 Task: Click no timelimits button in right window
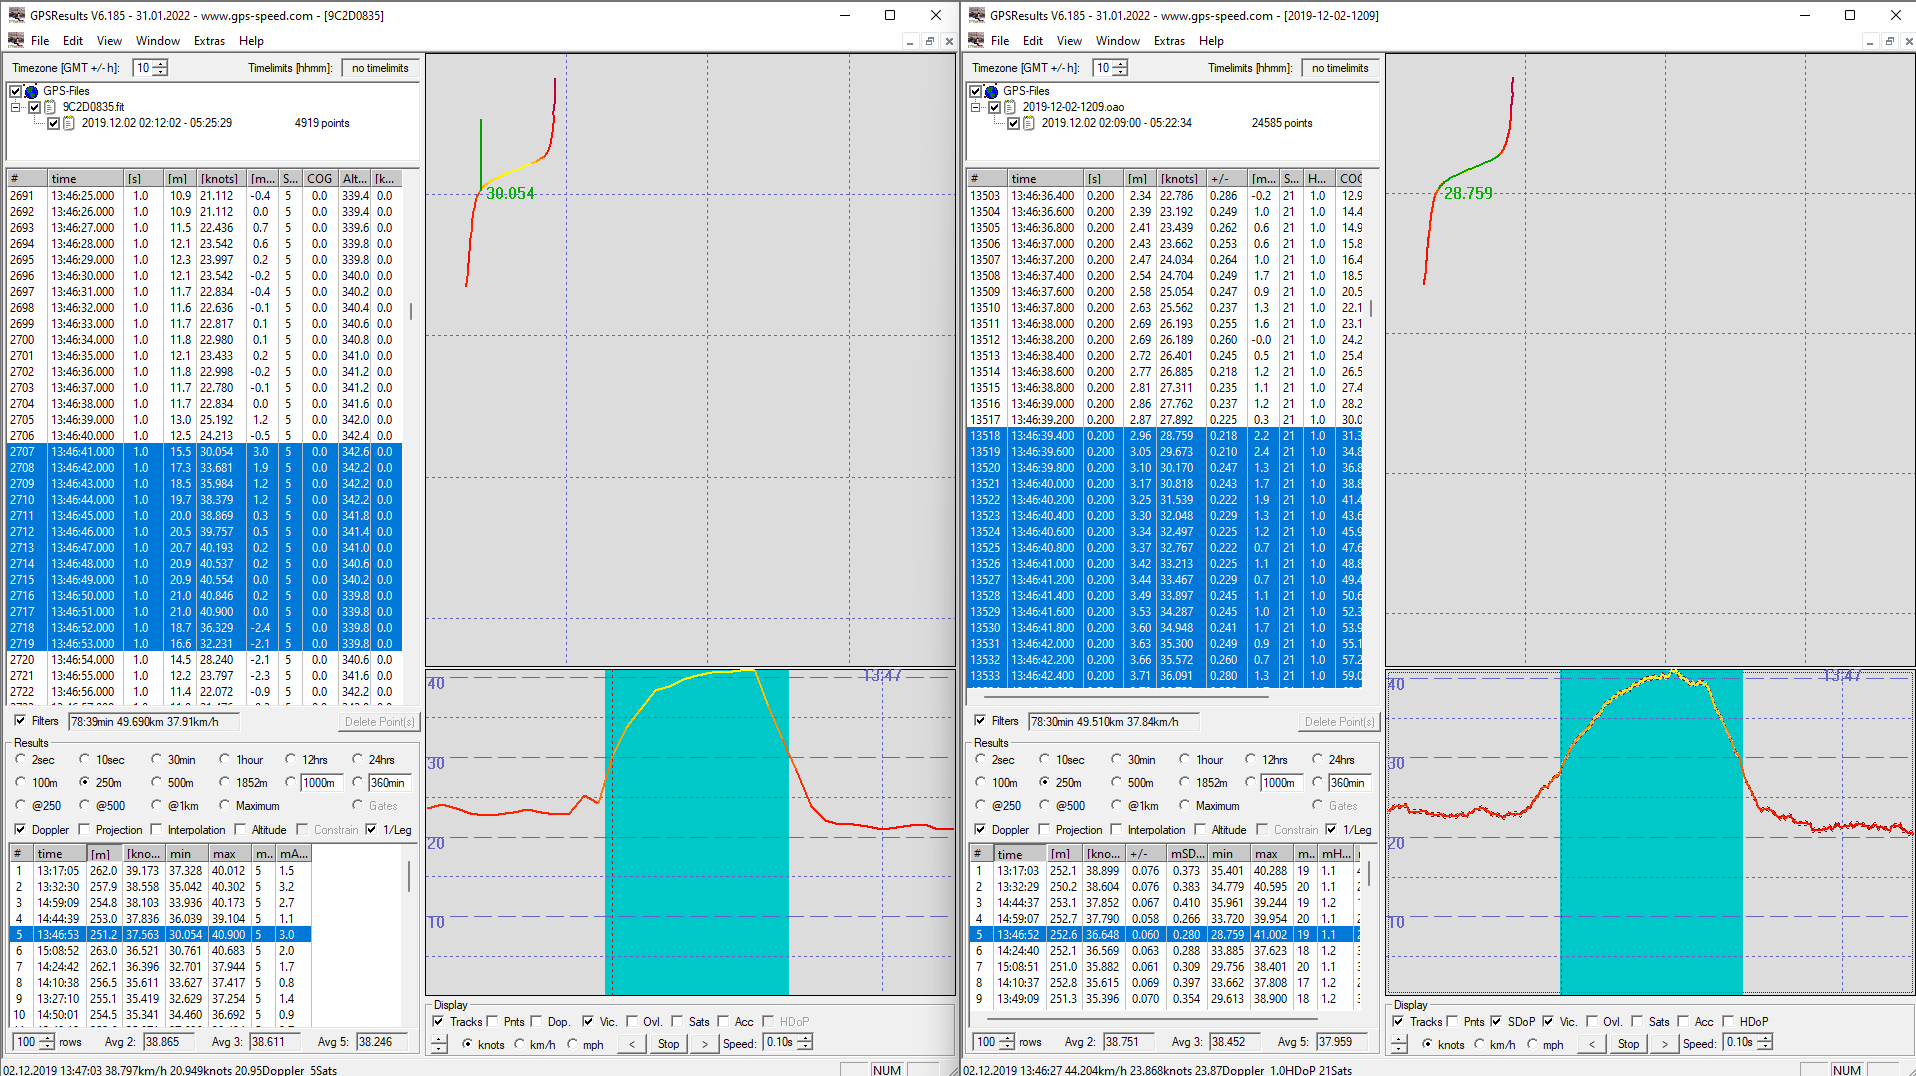click(1340, 68)
